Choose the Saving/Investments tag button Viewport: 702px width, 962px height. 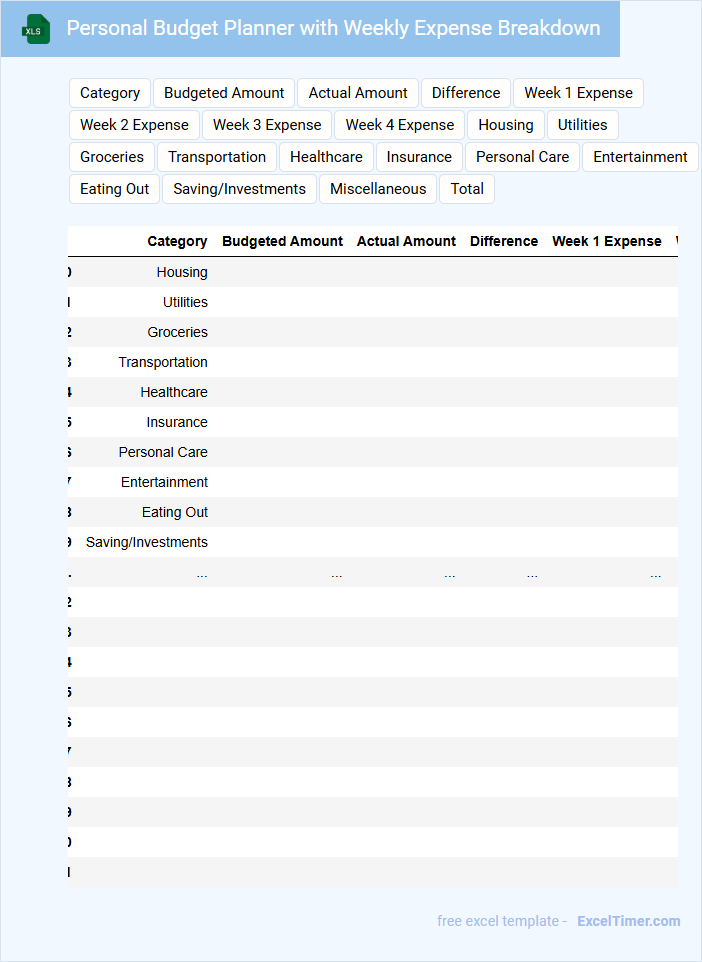[239, 189]
